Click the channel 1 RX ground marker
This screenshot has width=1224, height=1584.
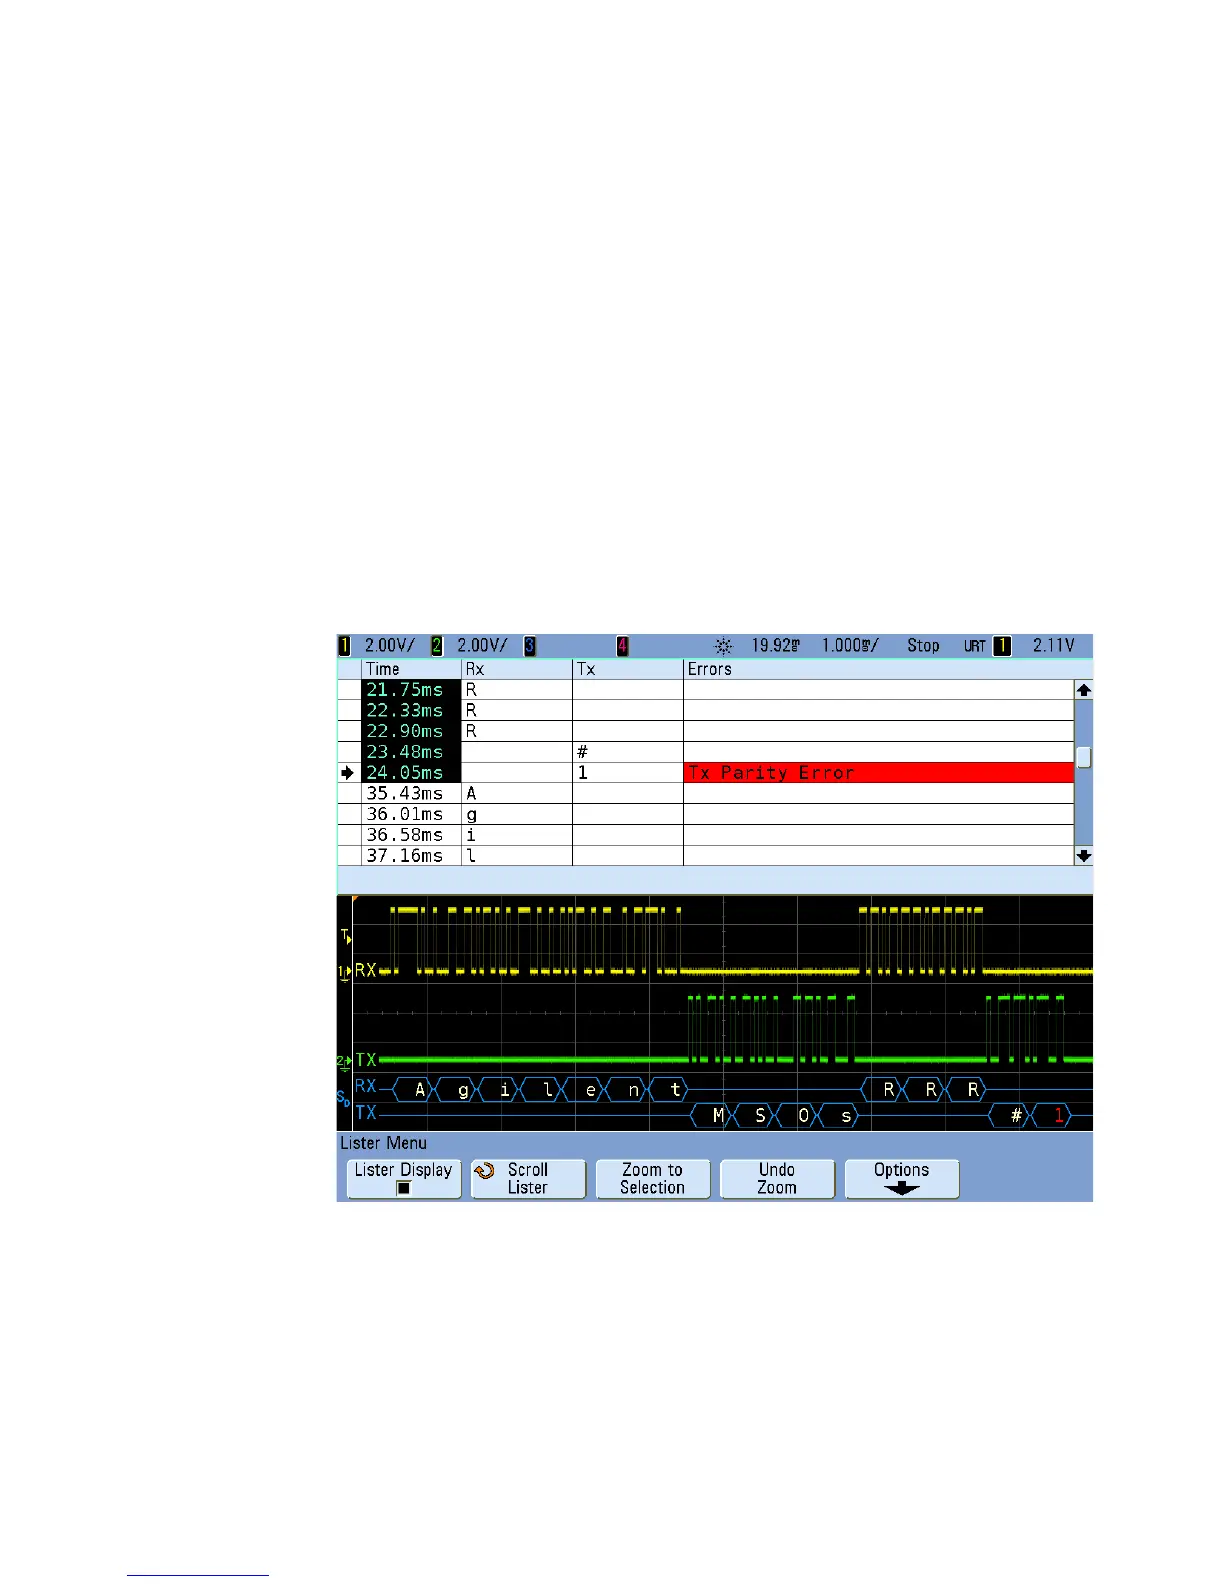[x=344, y=972]
